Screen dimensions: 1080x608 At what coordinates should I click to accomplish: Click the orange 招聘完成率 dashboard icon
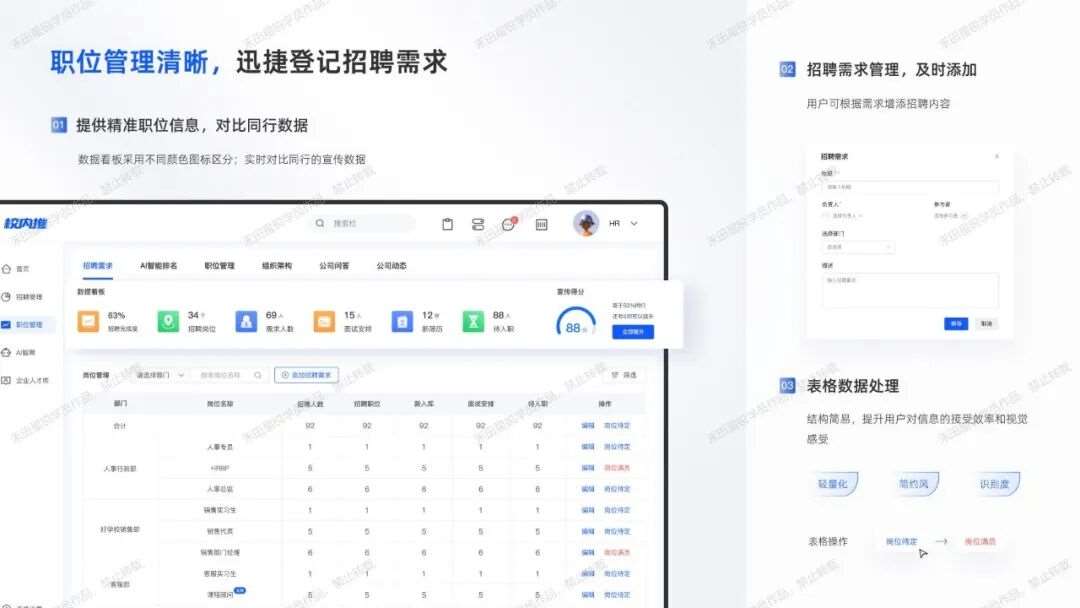(x=90, y=321)
